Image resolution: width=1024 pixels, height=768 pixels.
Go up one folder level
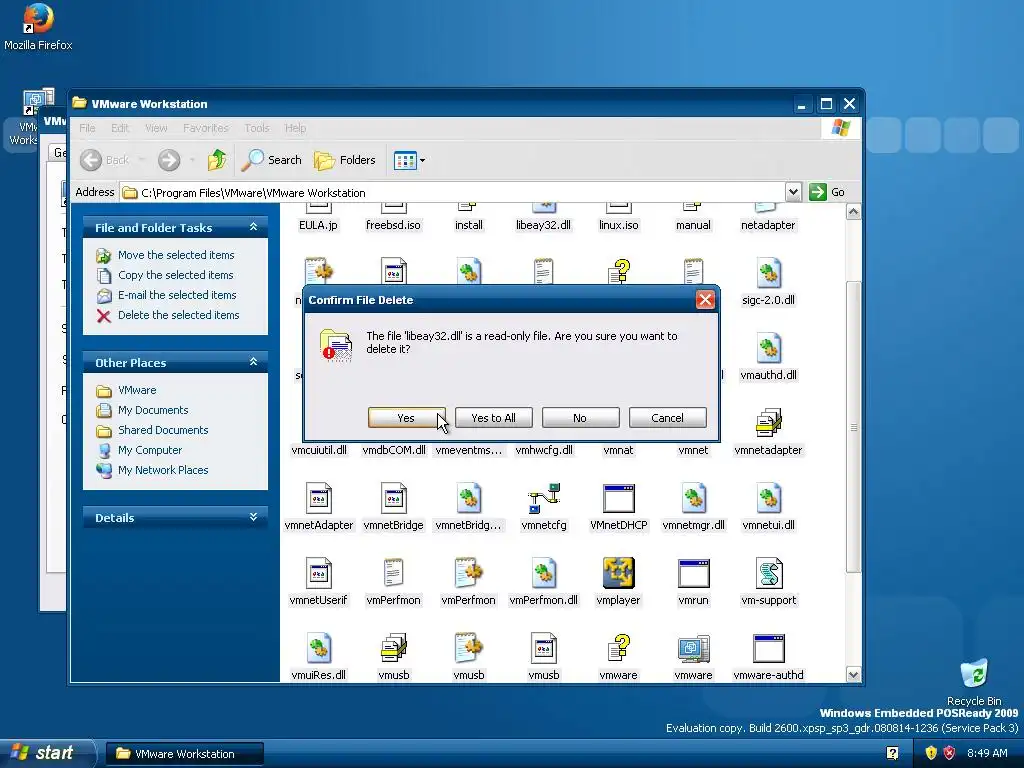coord(217,160)
